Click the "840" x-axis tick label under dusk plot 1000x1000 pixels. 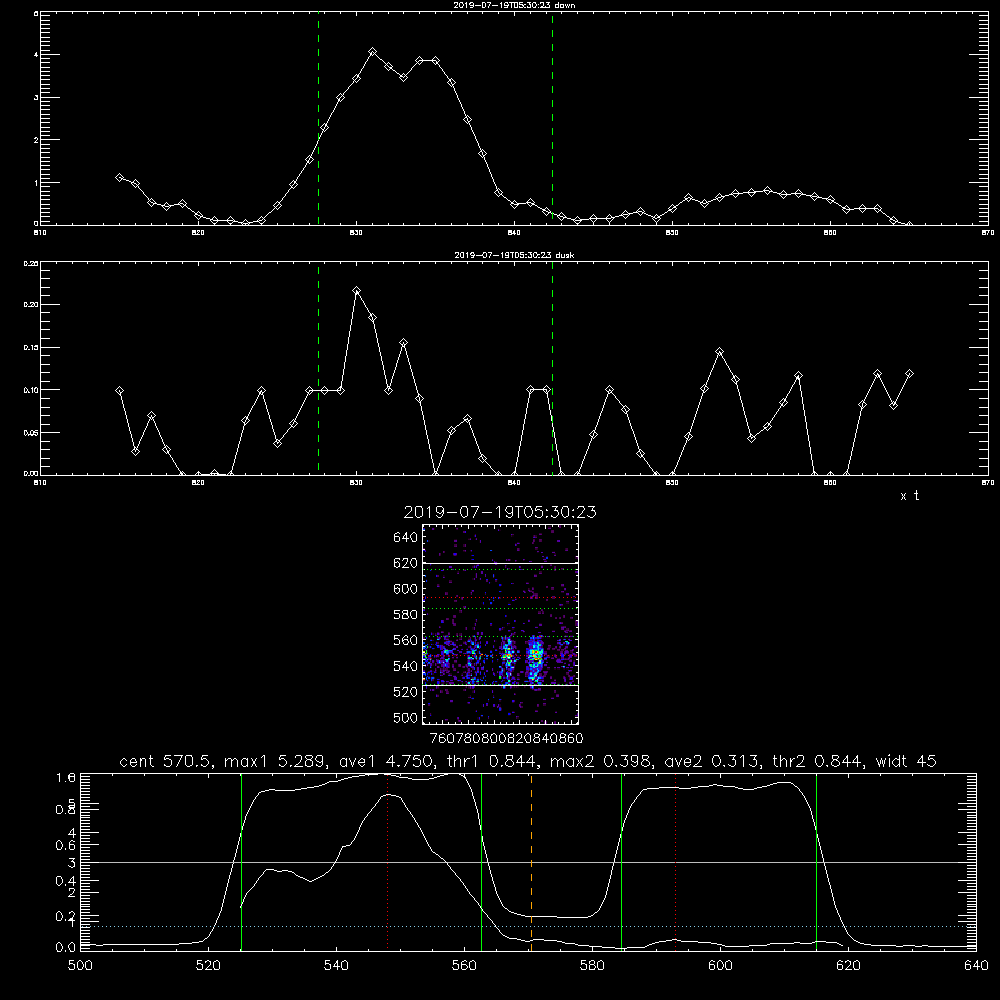click(x=514, y=483)
